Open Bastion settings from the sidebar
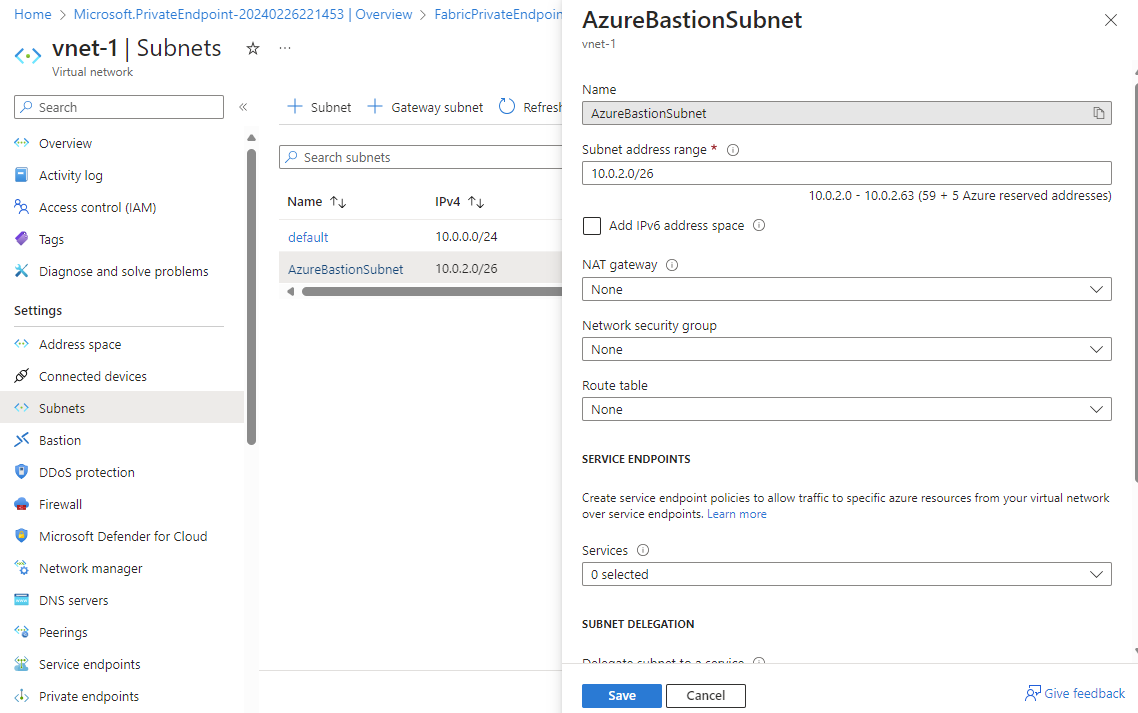1138x713 pixels. (61, 439)
